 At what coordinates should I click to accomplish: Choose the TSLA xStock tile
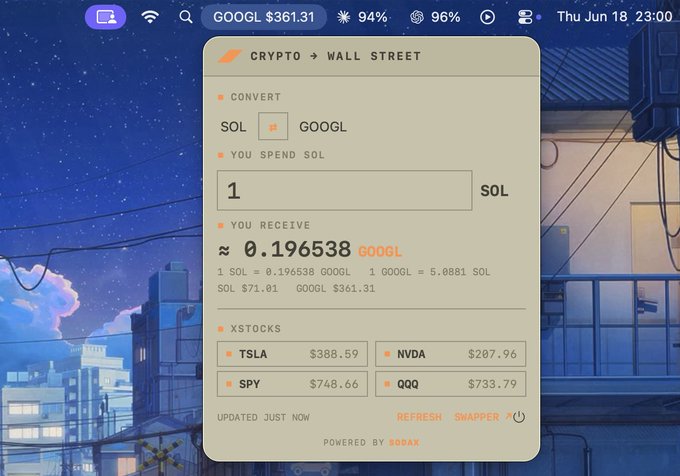tap(292, 354)
